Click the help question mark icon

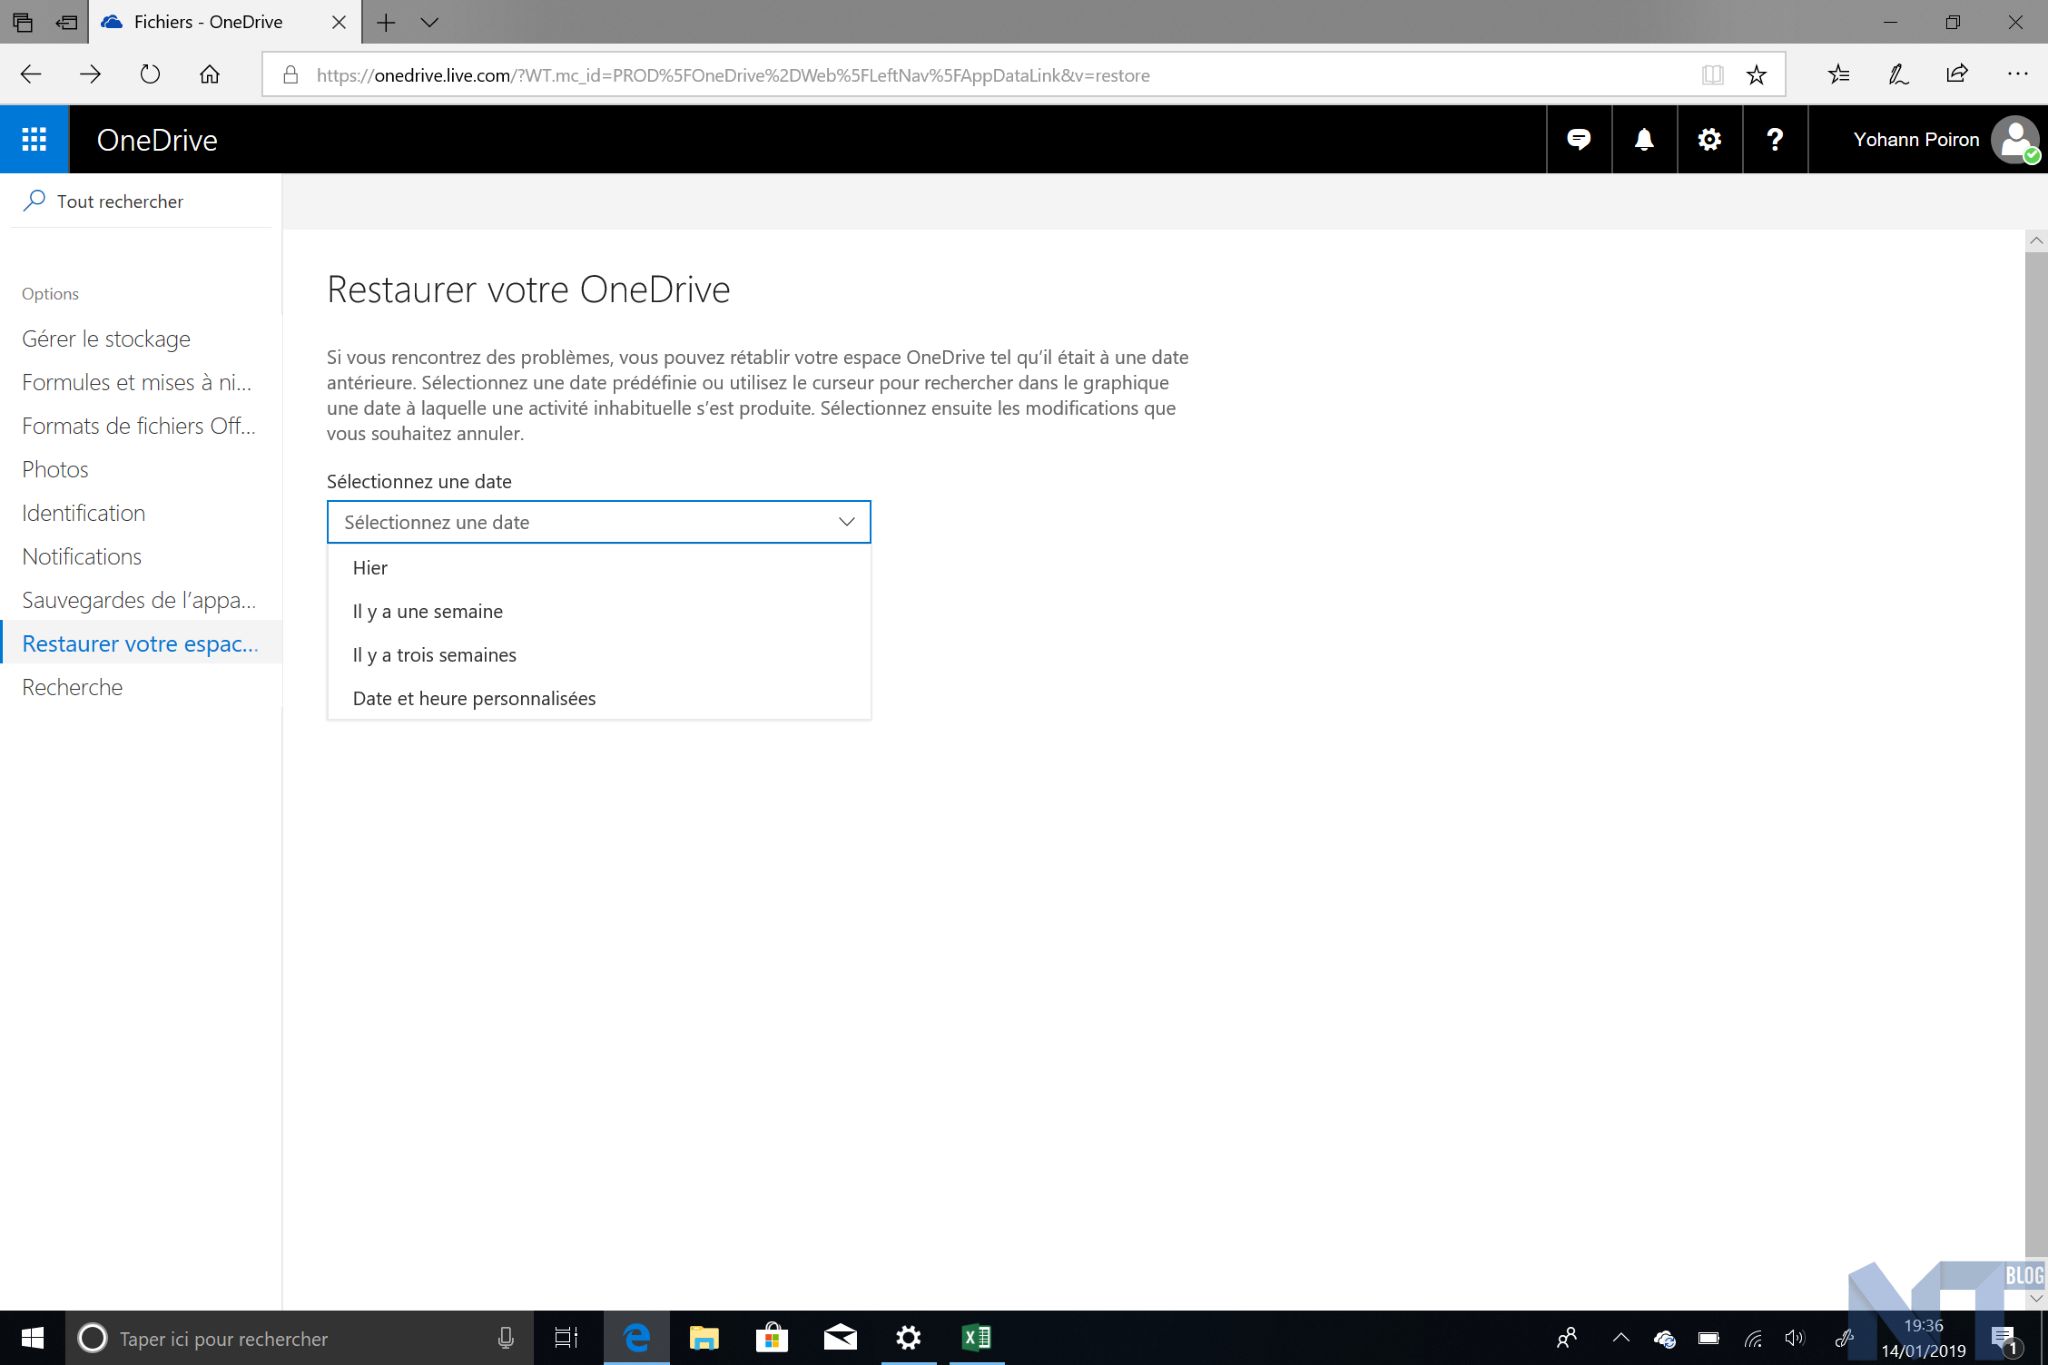(1775, 139)
